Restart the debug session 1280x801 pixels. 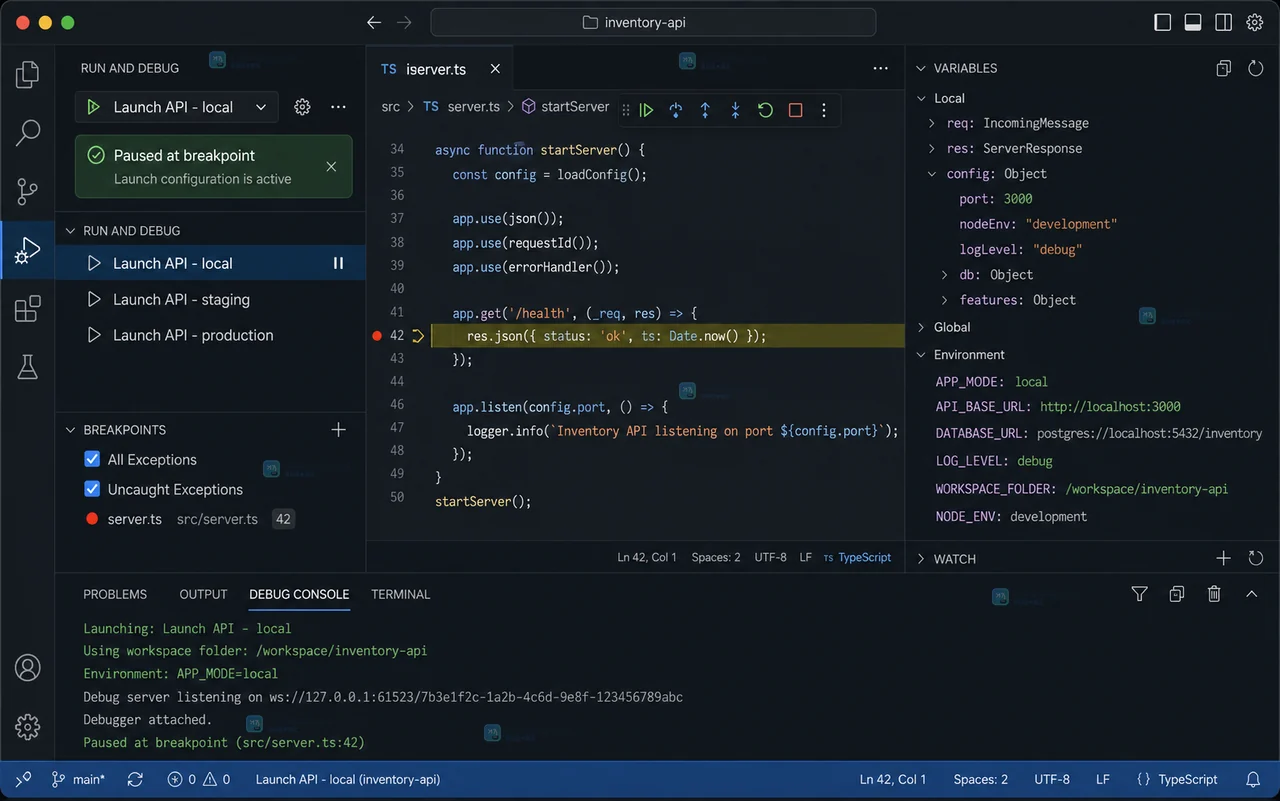click(765, 110)
